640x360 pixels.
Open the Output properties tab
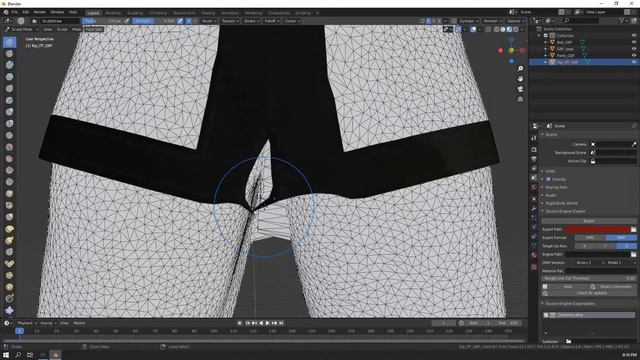[x=534, y=159]
